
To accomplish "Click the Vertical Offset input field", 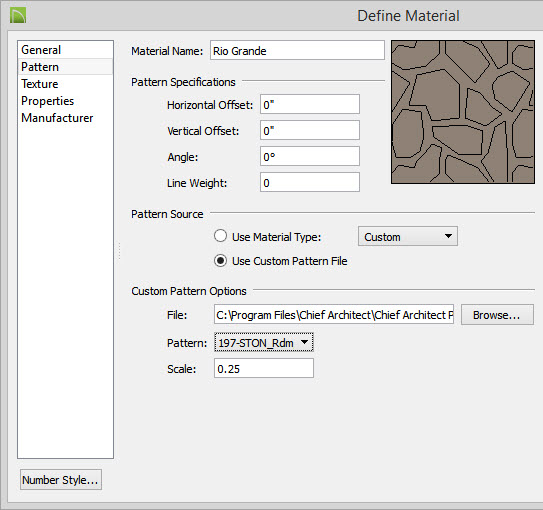I will pyautogui.click(x=310, y=130).
